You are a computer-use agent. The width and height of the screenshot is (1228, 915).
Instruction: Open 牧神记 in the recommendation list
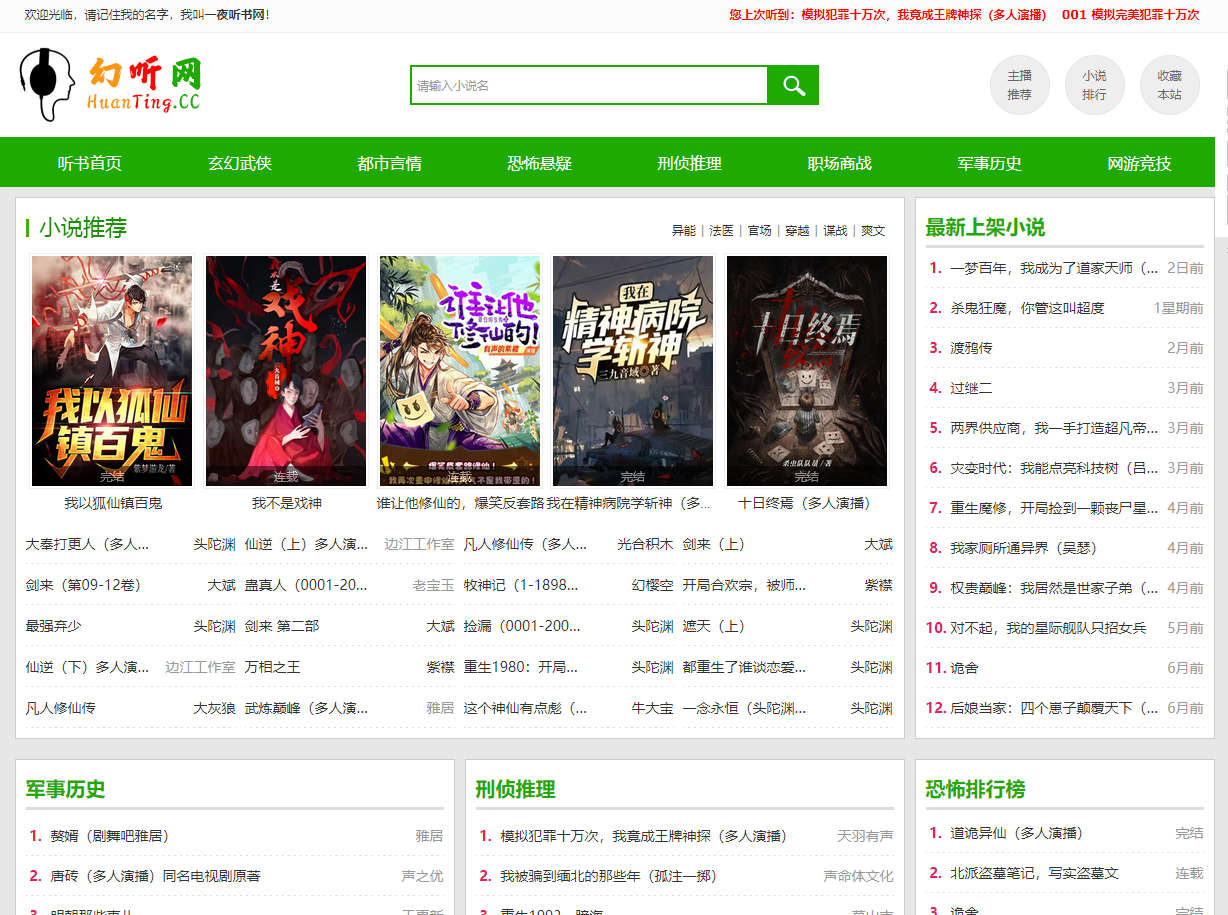click(521, 585)
